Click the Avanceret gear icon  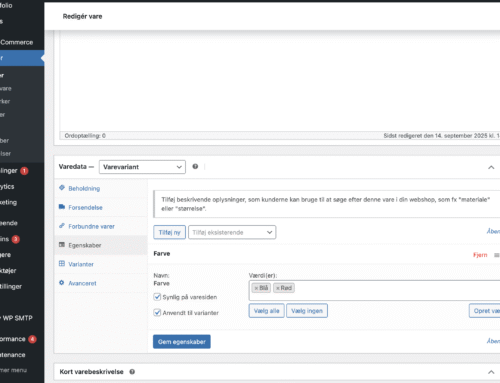[x=62, y=282]
